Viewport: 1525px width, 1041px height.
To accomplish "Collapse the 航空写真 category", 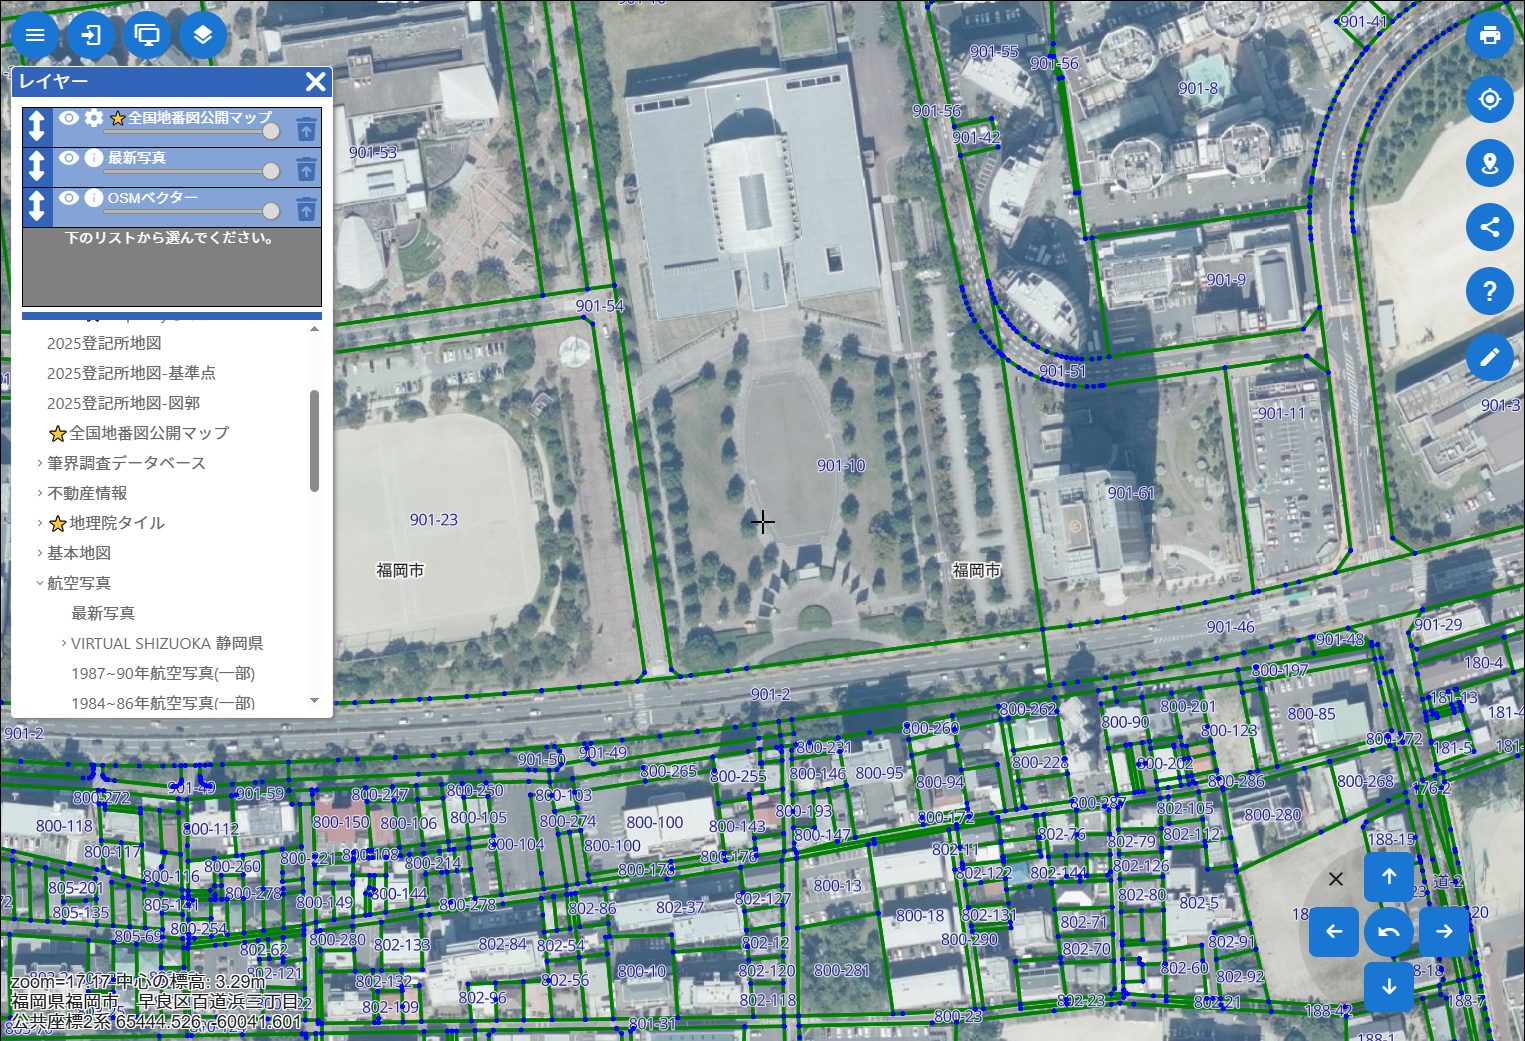I will (x=40, y=583).
